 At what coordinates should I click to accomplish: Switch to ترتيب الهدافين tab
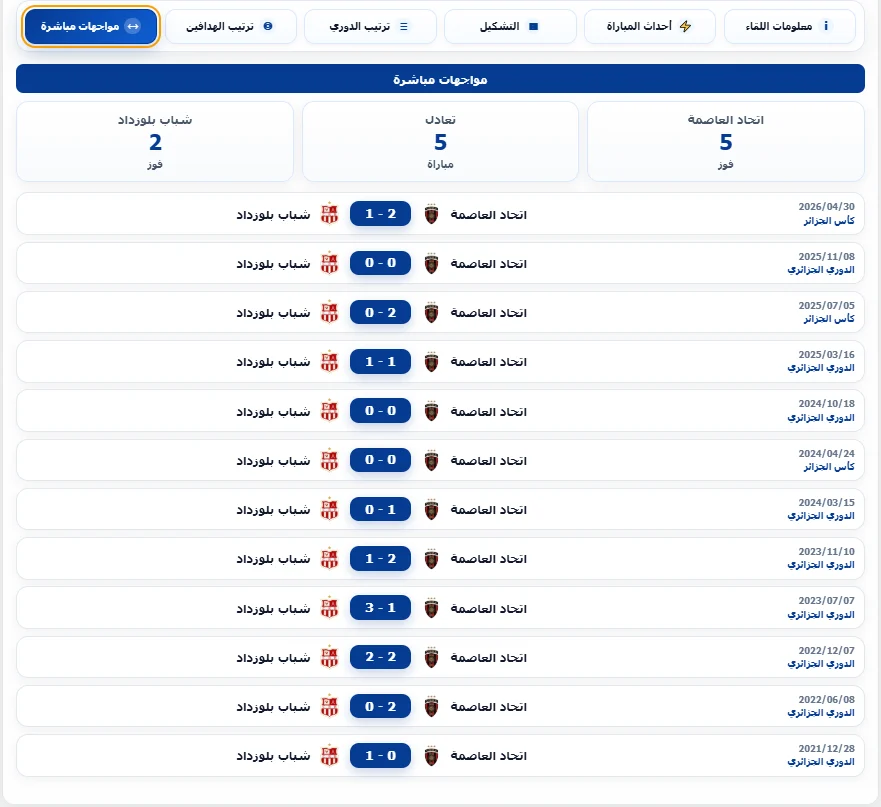pos(230,26)
